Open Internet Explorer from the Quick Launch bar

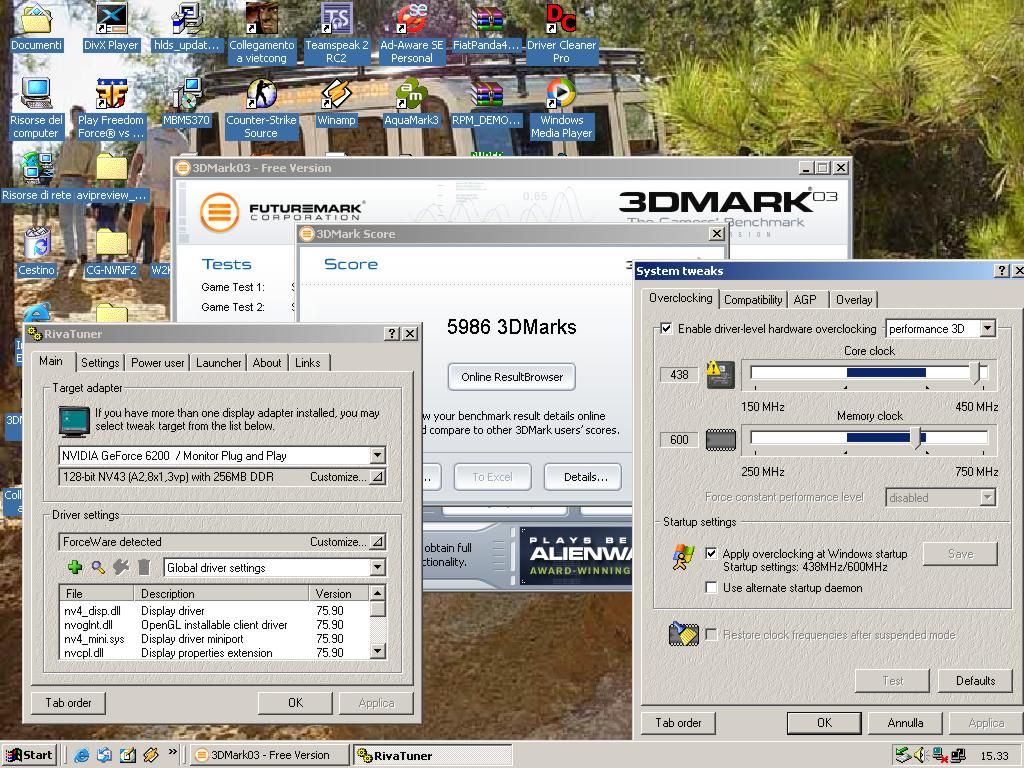[x=81, y=755]
